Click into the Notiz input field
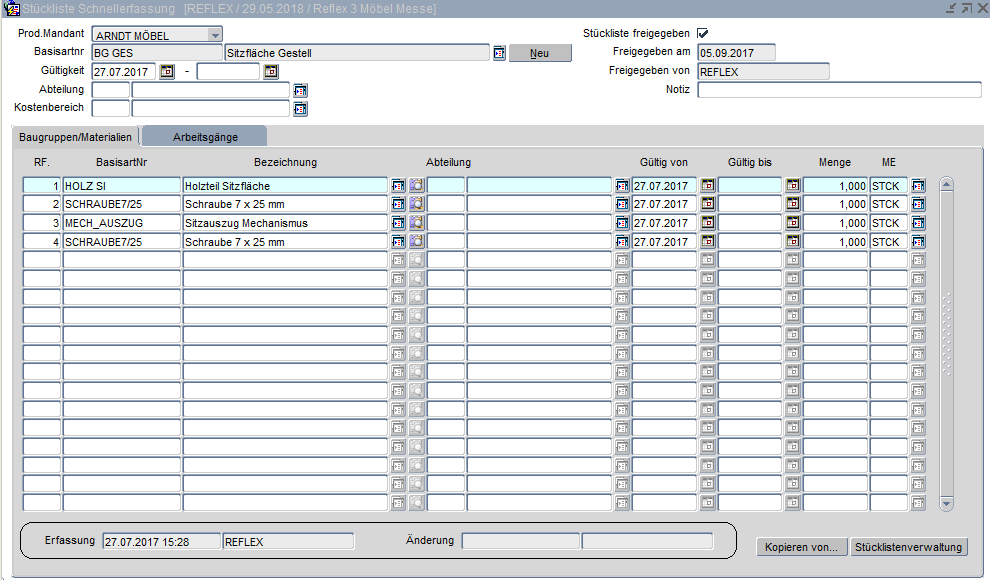This screenshot has height=580, width=990. (x=838, y=90)
